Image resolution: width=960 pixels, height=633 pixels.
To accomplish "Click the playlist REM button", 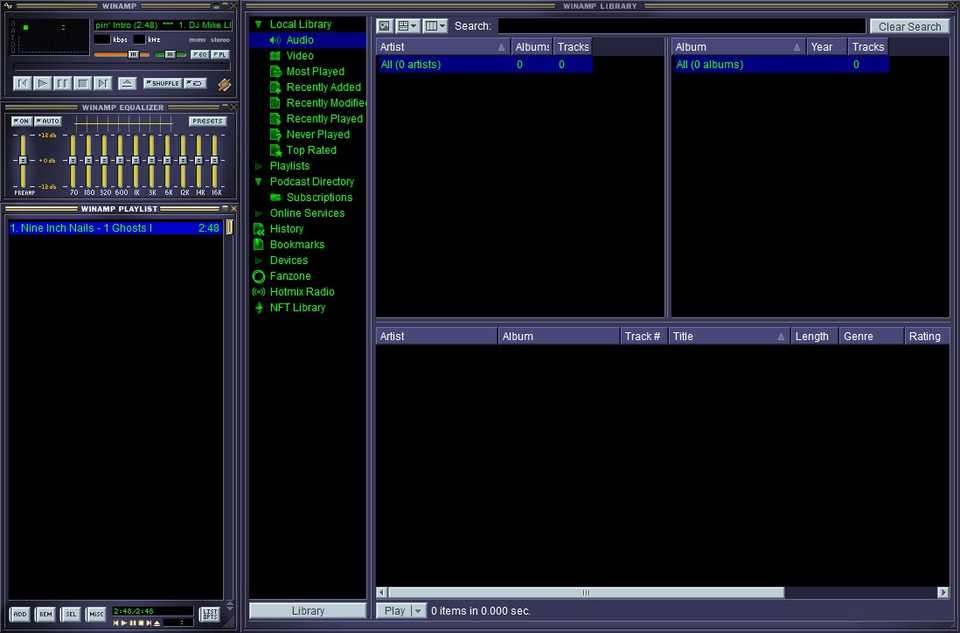I will 45,614.
